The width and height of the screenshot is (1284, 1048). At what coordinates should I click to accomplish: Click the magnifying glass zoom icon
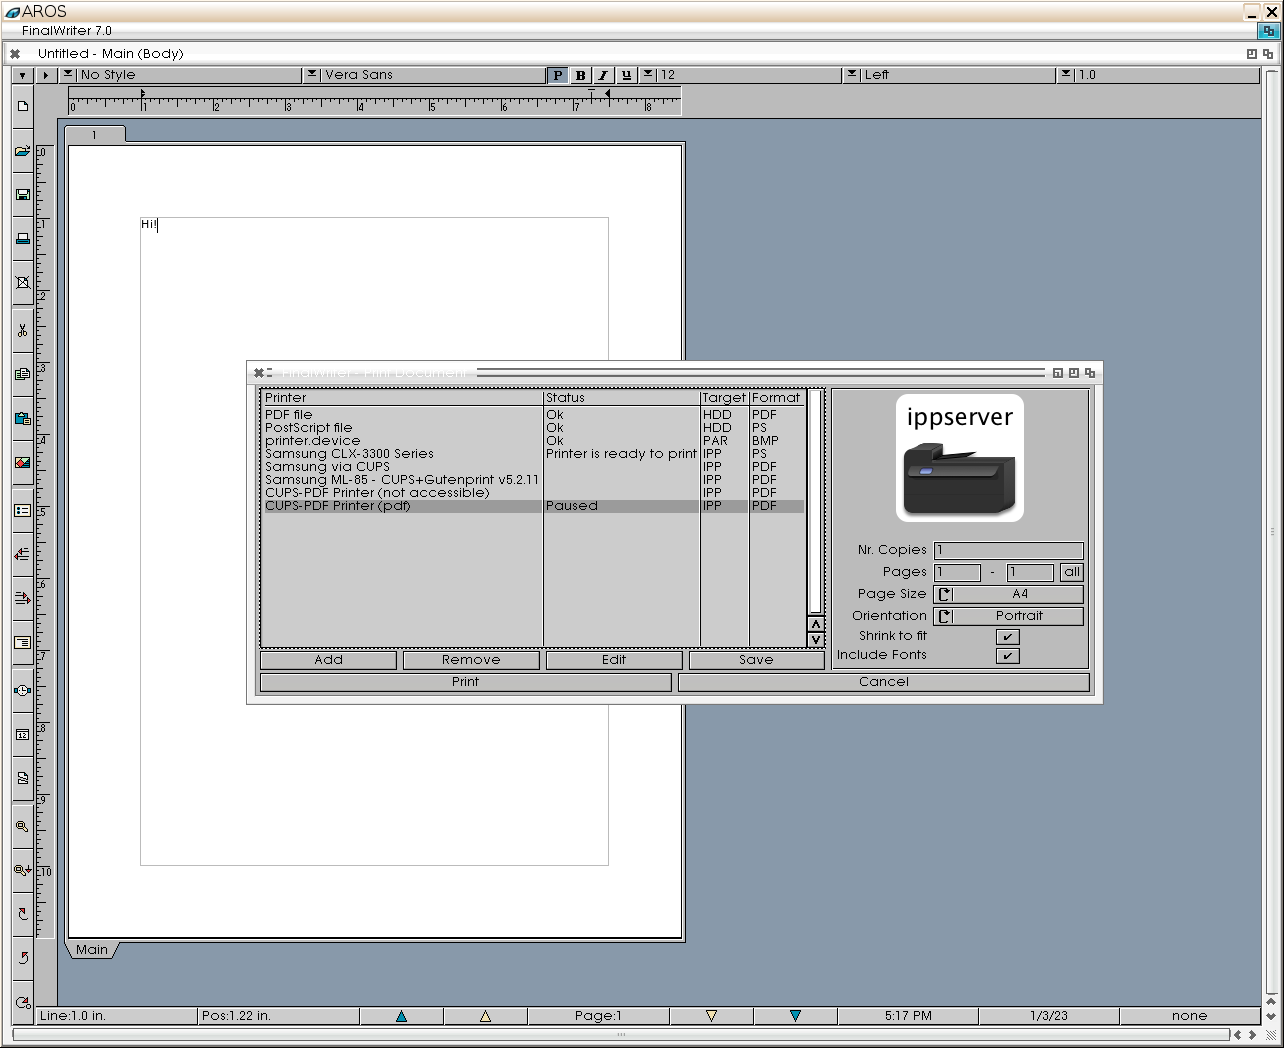pos(22,826)
